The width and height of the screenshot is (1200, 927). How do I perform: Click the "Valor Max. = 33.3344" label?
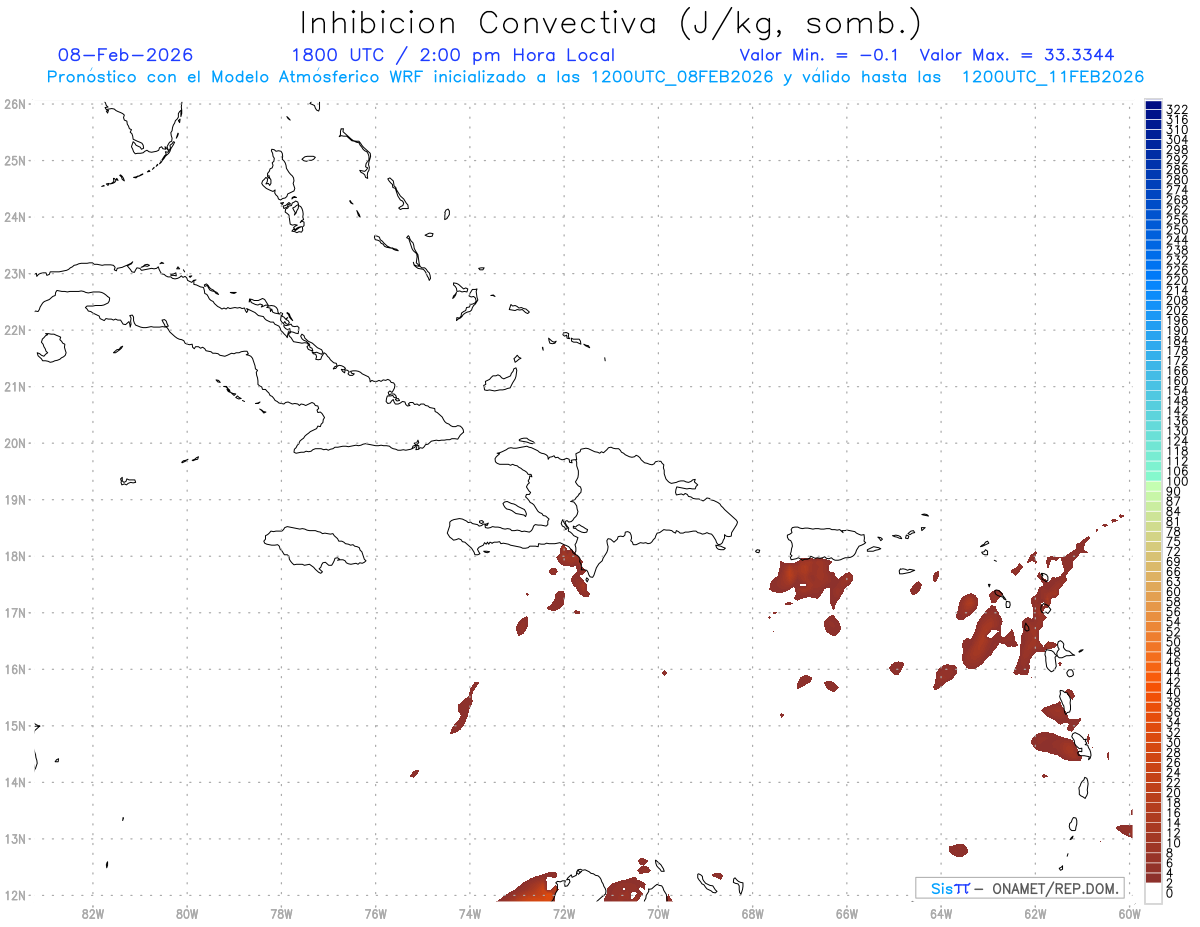coord(1016,55)
